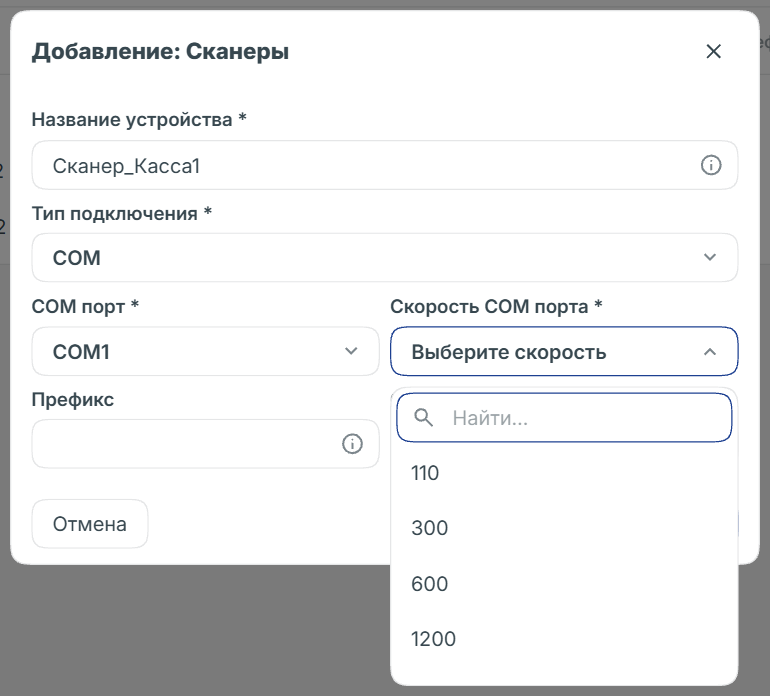The image size is (770, 696).
Task: Edit the Название устройства field with Сканер_Касса1
Action: coord(385,165)
